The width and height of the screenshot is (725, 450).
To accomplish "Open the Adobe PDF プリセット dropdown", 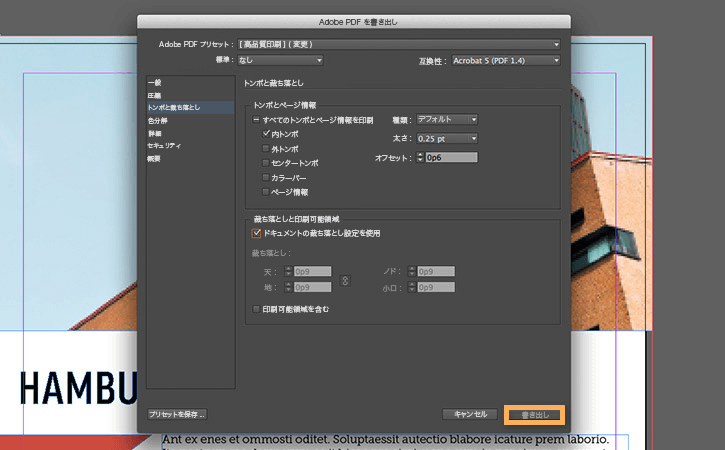I will click(x=399, y=44).
